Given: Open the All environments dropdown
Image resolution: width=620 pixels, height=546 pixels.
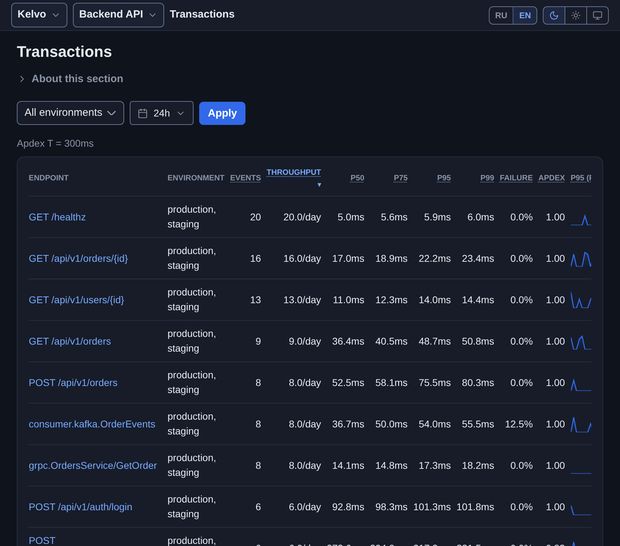Looking at the screenshot, I should click(70, 113).
